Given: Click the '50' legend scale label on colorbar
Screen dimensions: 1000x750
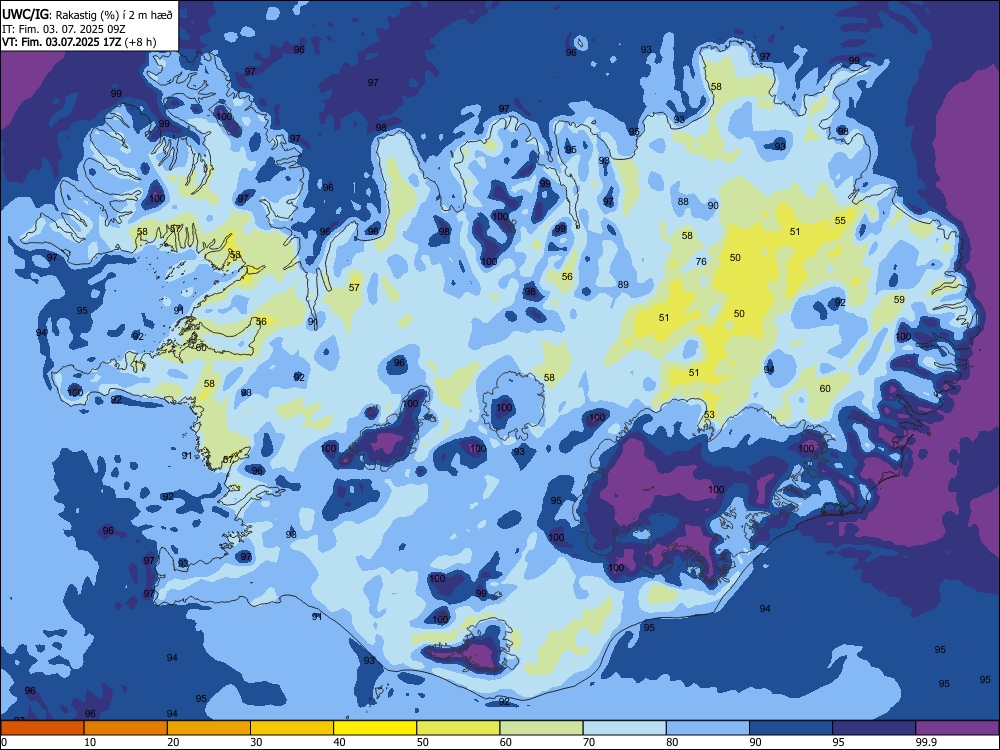Looking at the screenshot, I should pos(422,742).
